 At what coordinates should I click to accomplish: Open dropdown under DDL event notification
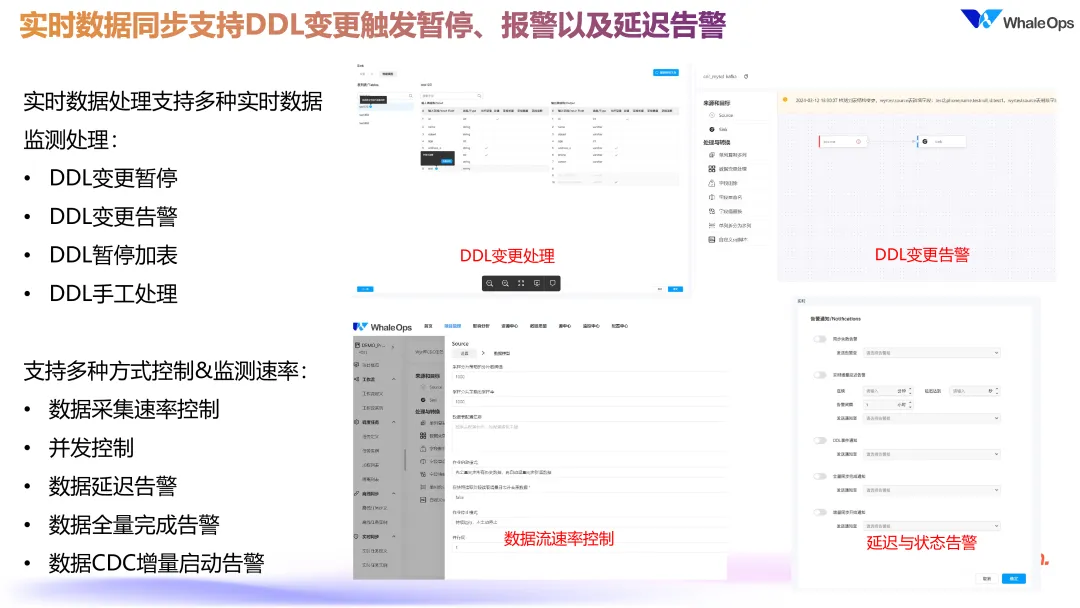click(931, 454)
